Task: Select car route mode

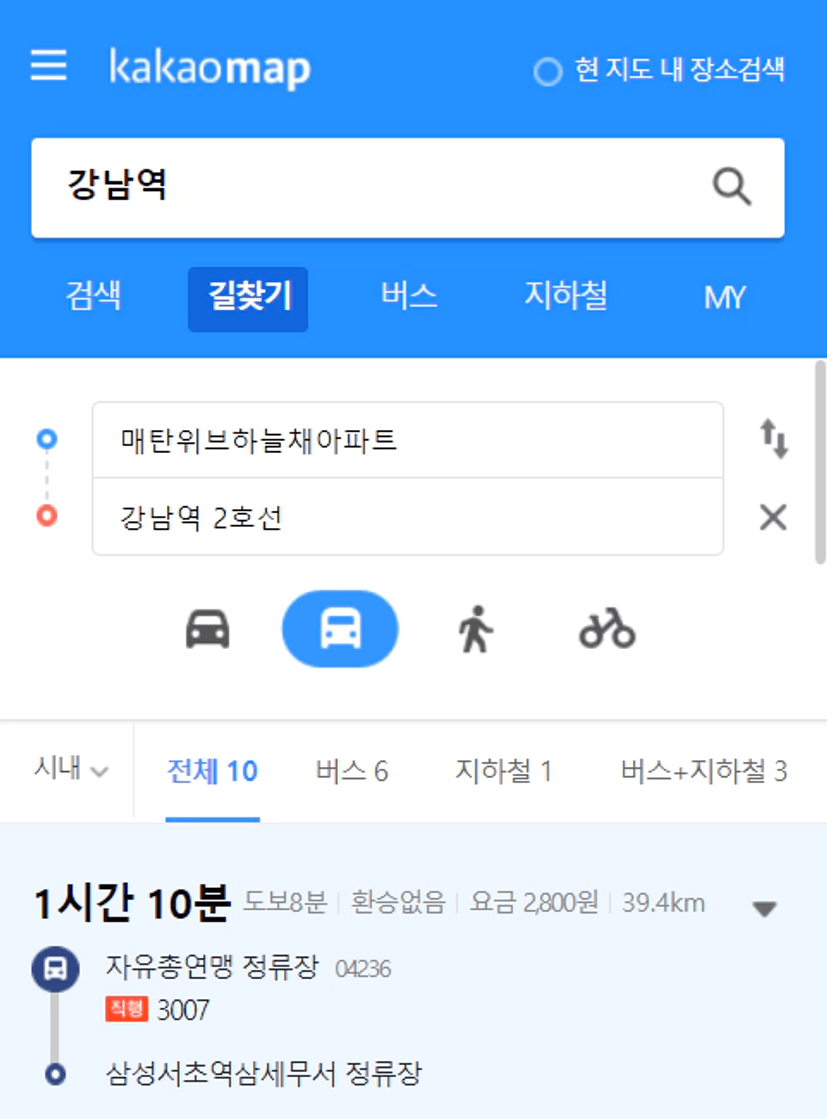Action: coord(208,629)
